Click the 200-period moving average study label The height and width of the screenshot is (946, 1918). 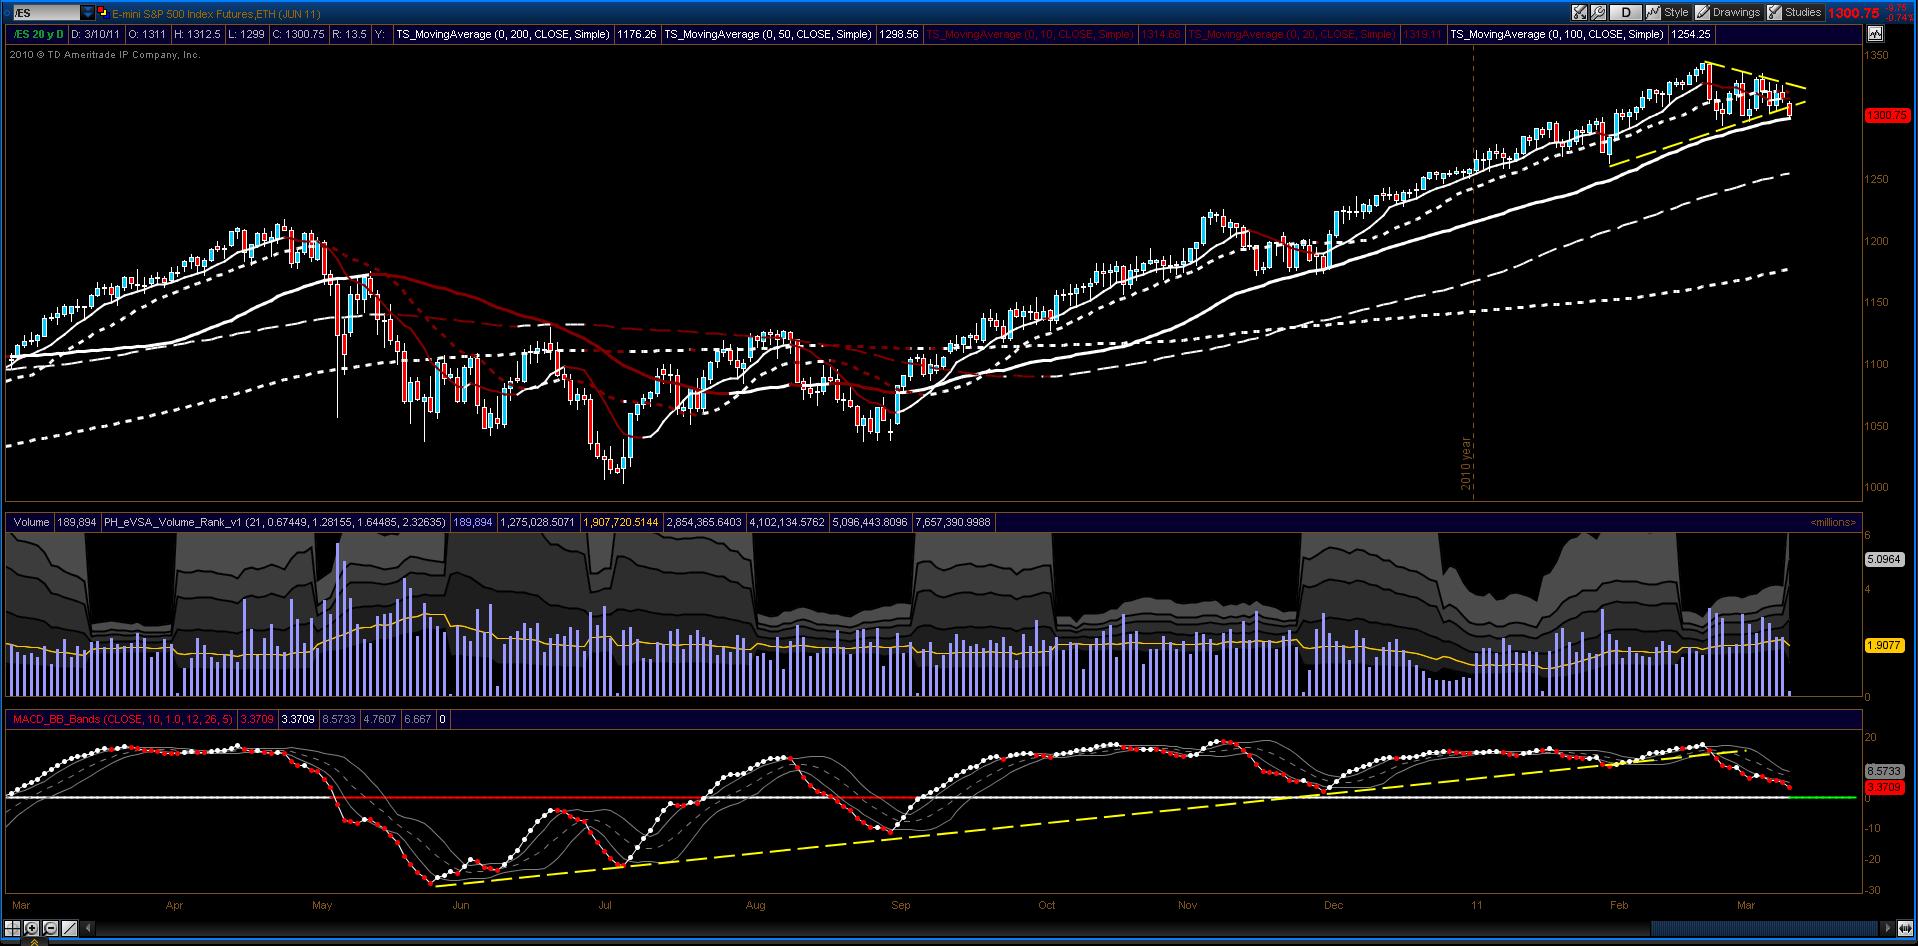click(x=503, y=34)
